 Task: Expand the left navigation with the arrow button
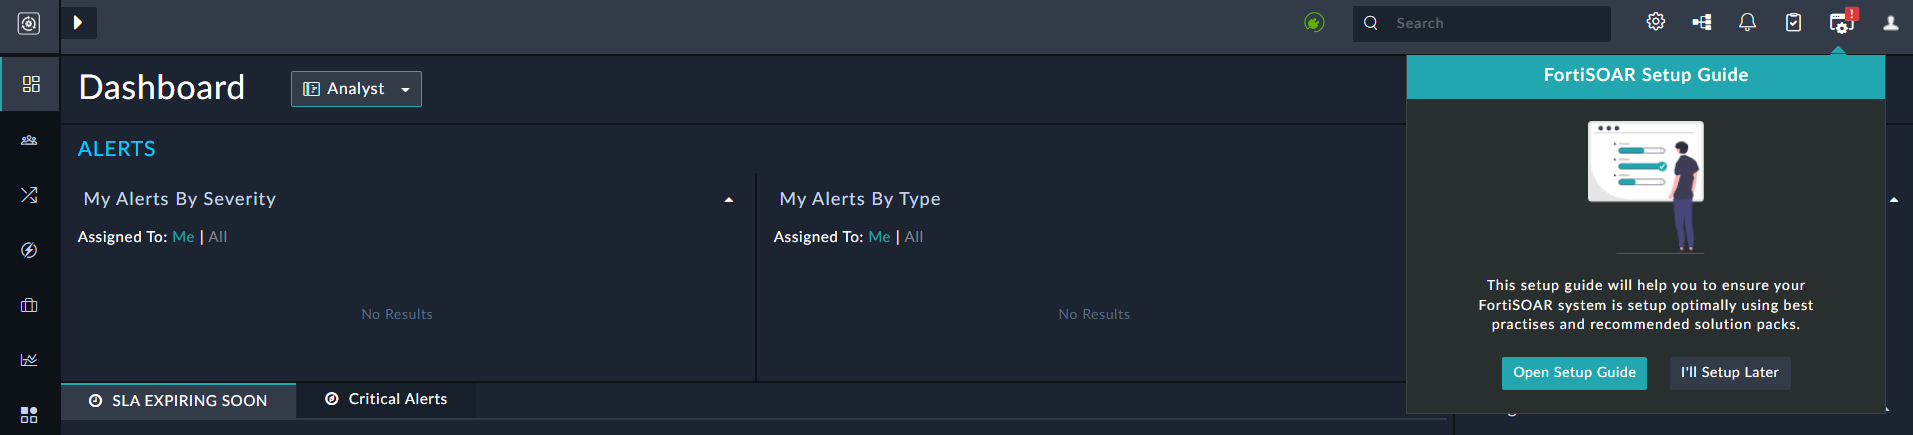point(78,22)
